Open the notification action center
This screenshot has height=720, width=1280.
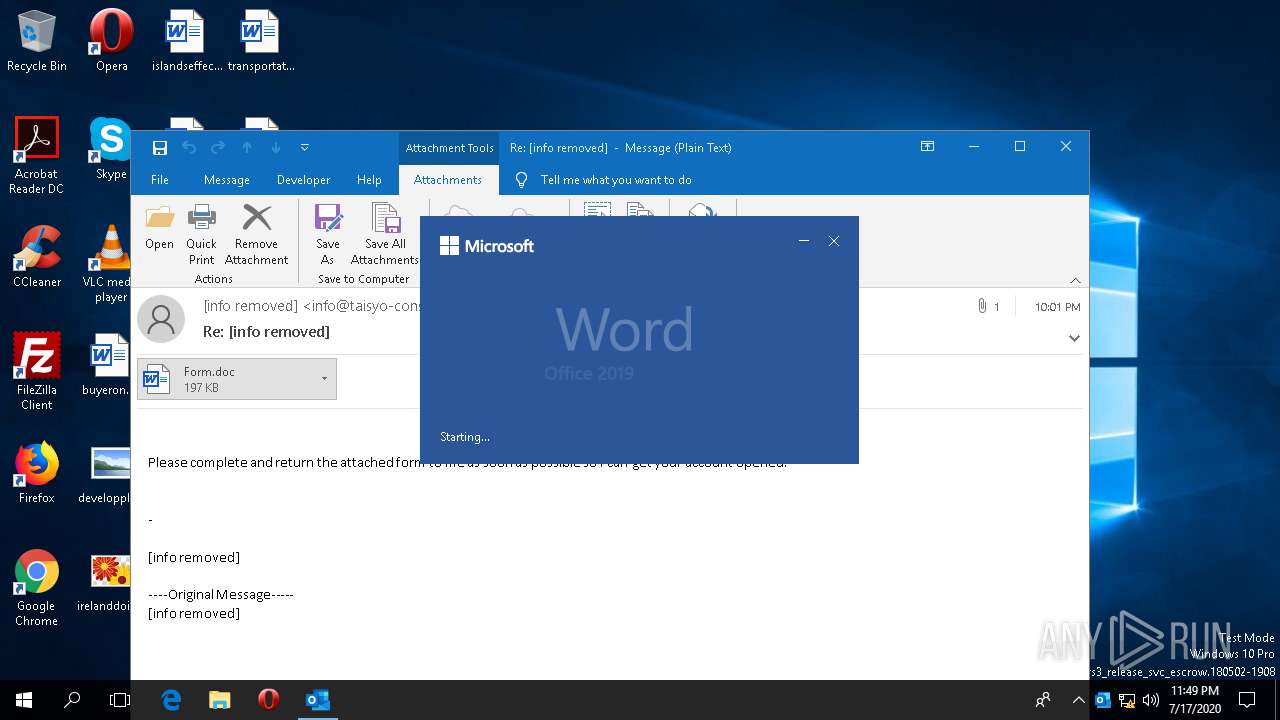coord(1248,700)
